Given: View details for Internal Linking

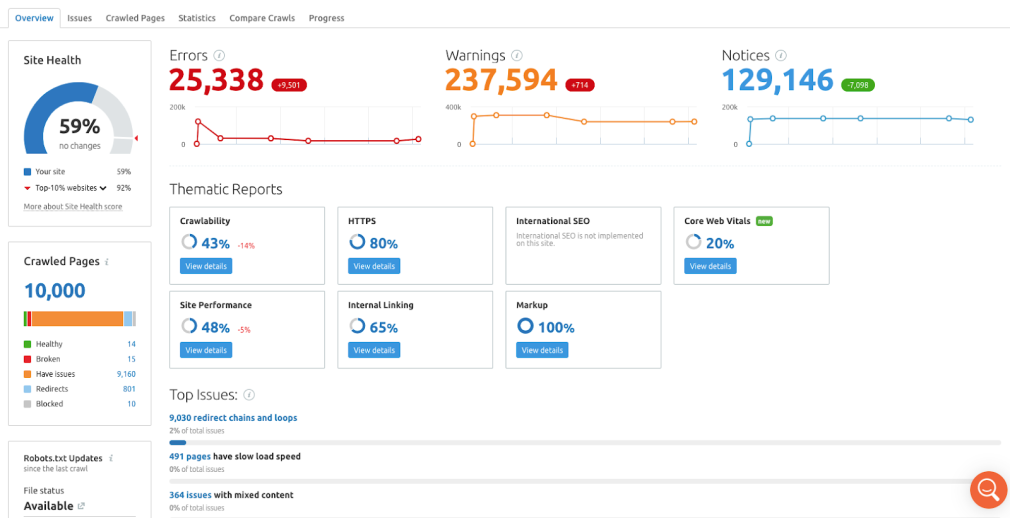Looking at the screenshot, I should coord(374,350).
